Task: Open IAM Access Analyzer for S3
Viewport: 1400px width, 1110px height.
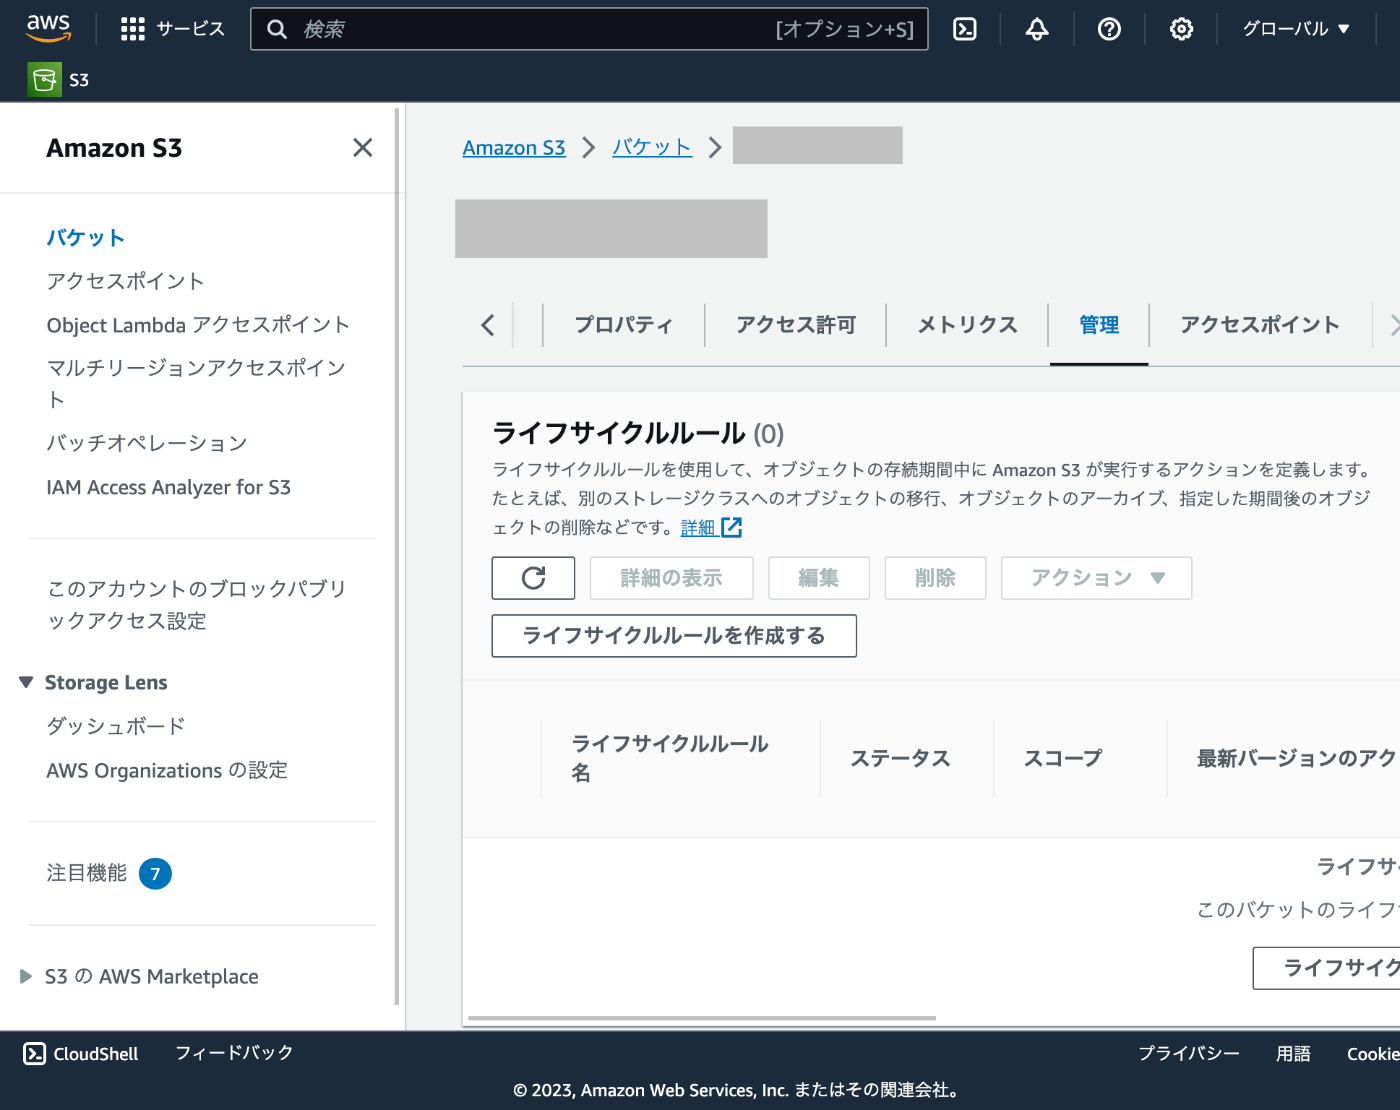Action: click(168, 487)
